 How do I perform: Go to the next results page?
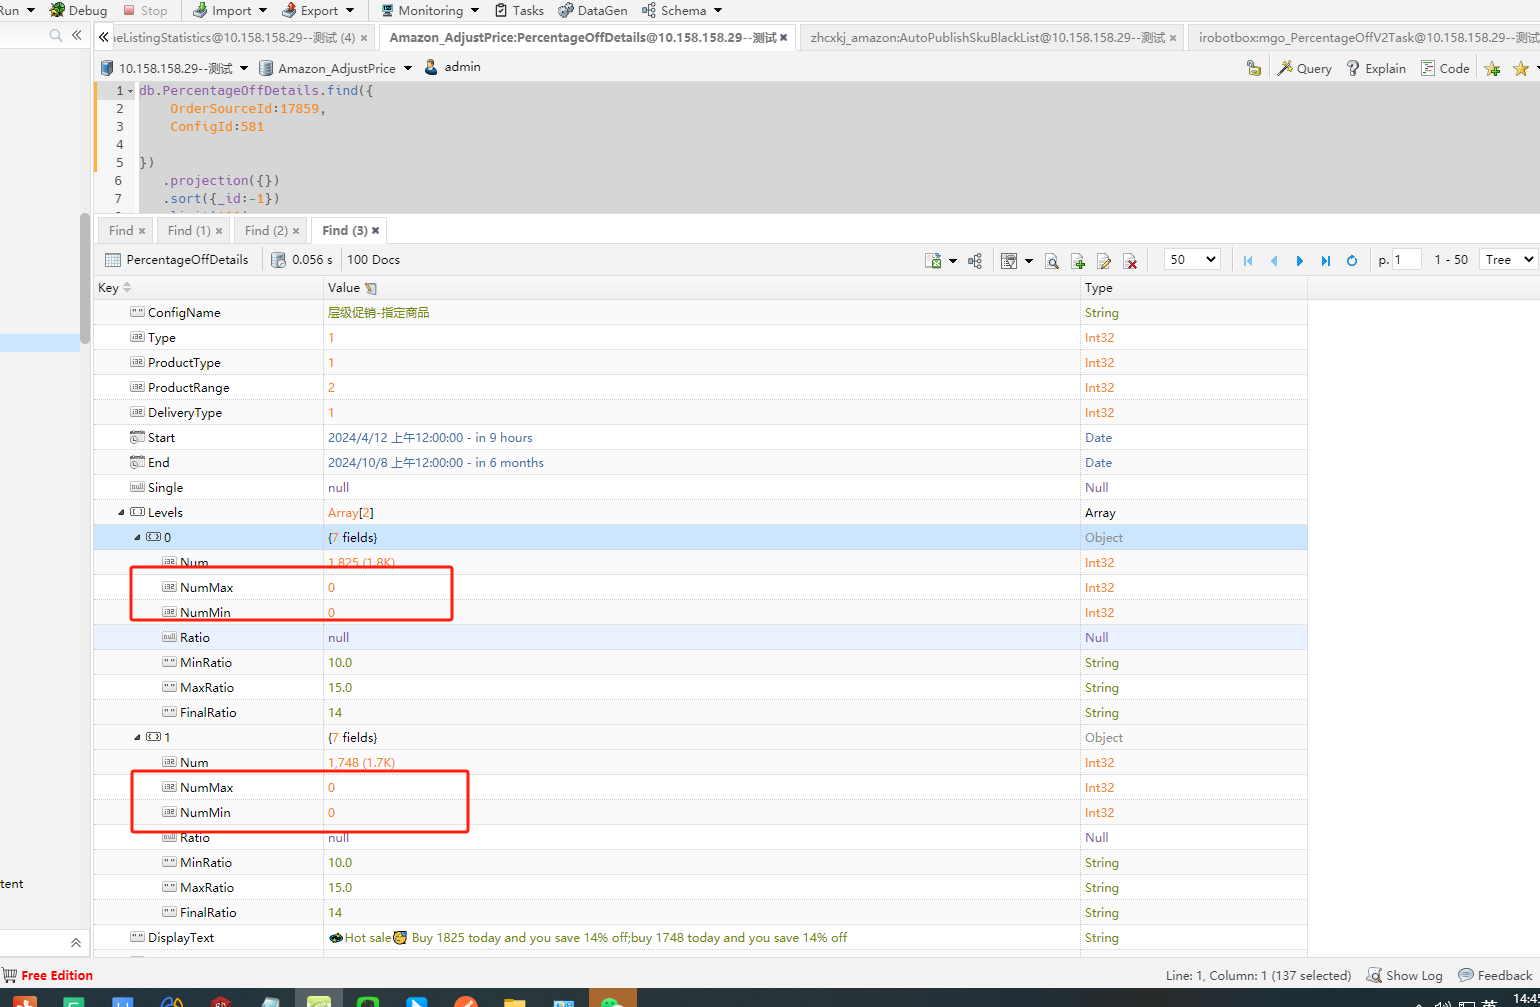pyautogui.click(x=1300, y=260)
